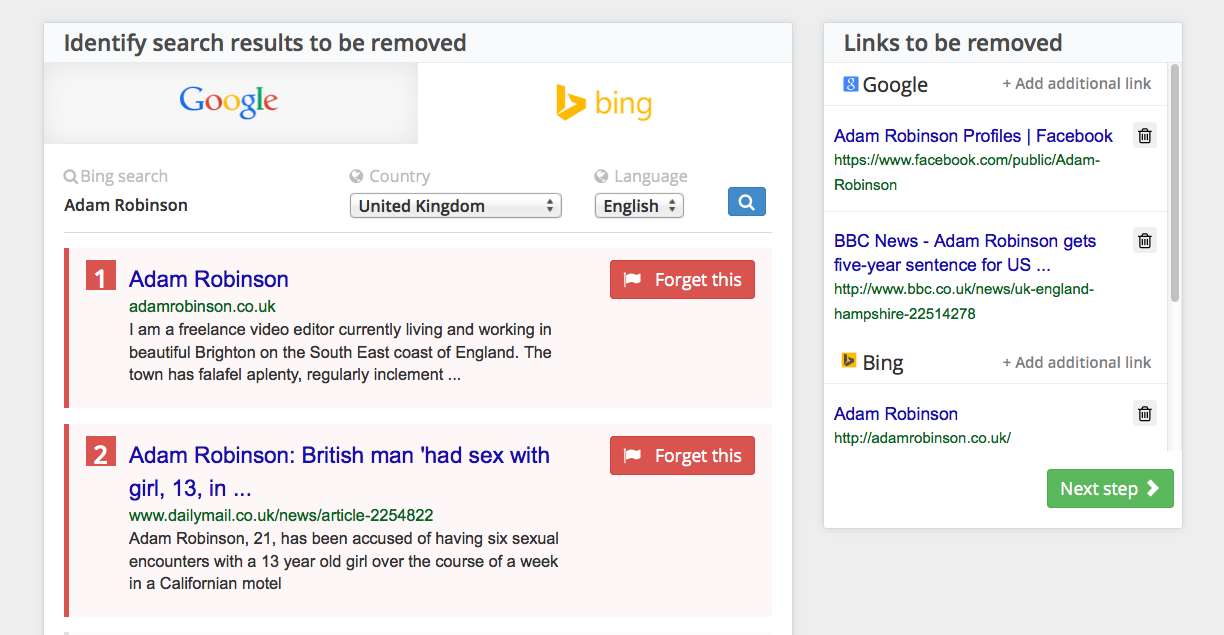The height and width of the screenshot is (635, 1224).
Task: Click the blue search magnifier button
Action: click(746, 202)
